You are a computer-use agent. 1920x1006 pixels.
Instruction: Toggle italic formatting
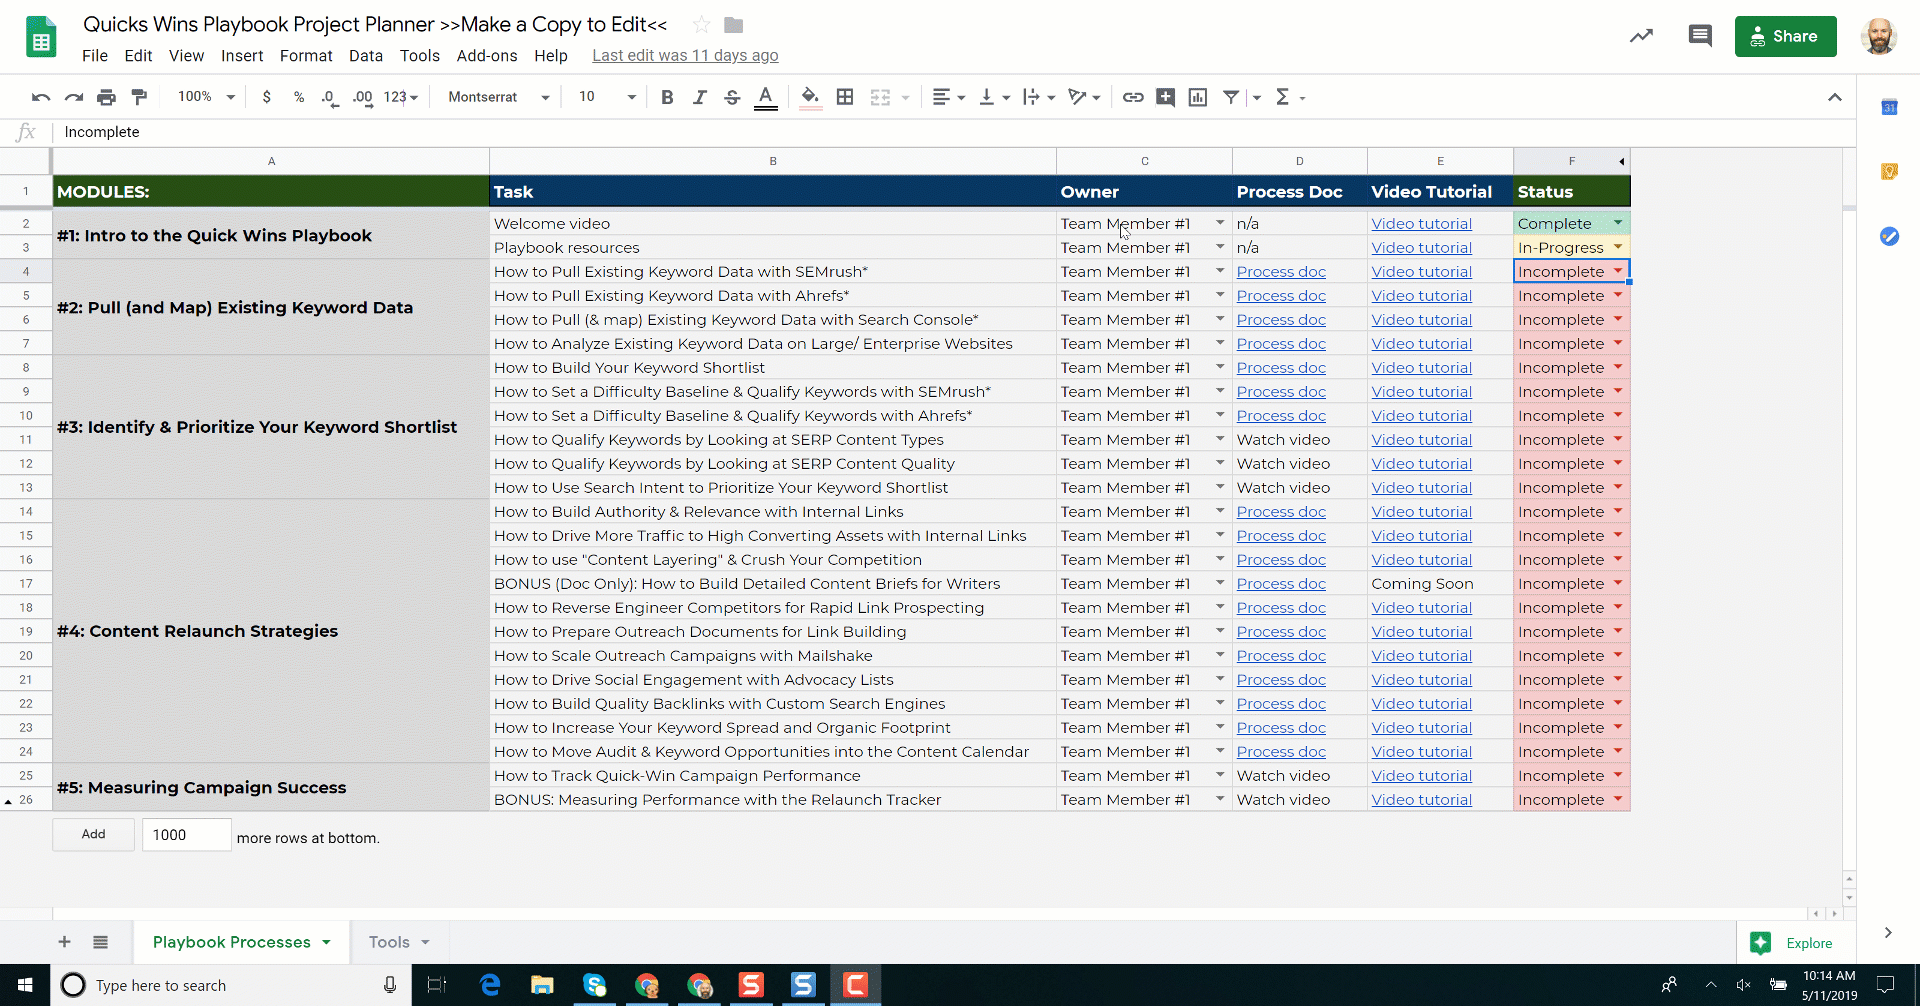(x=699, y=97)
